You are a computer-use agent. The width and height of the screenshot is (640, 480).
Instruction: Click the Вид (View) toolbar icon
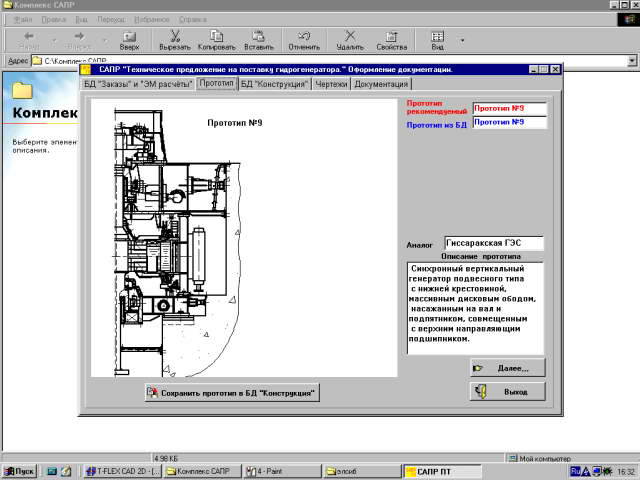tap(437, 40)
